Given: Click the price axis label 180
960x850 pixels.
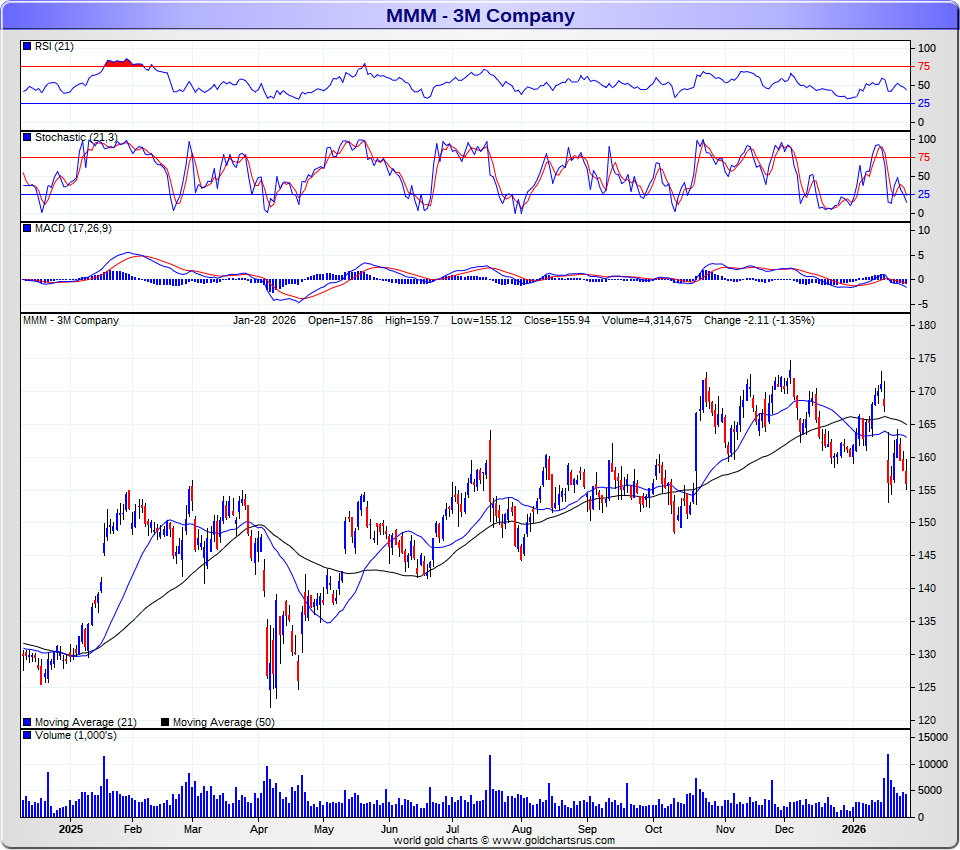Looking at the screenshot, I should (927, 325).
